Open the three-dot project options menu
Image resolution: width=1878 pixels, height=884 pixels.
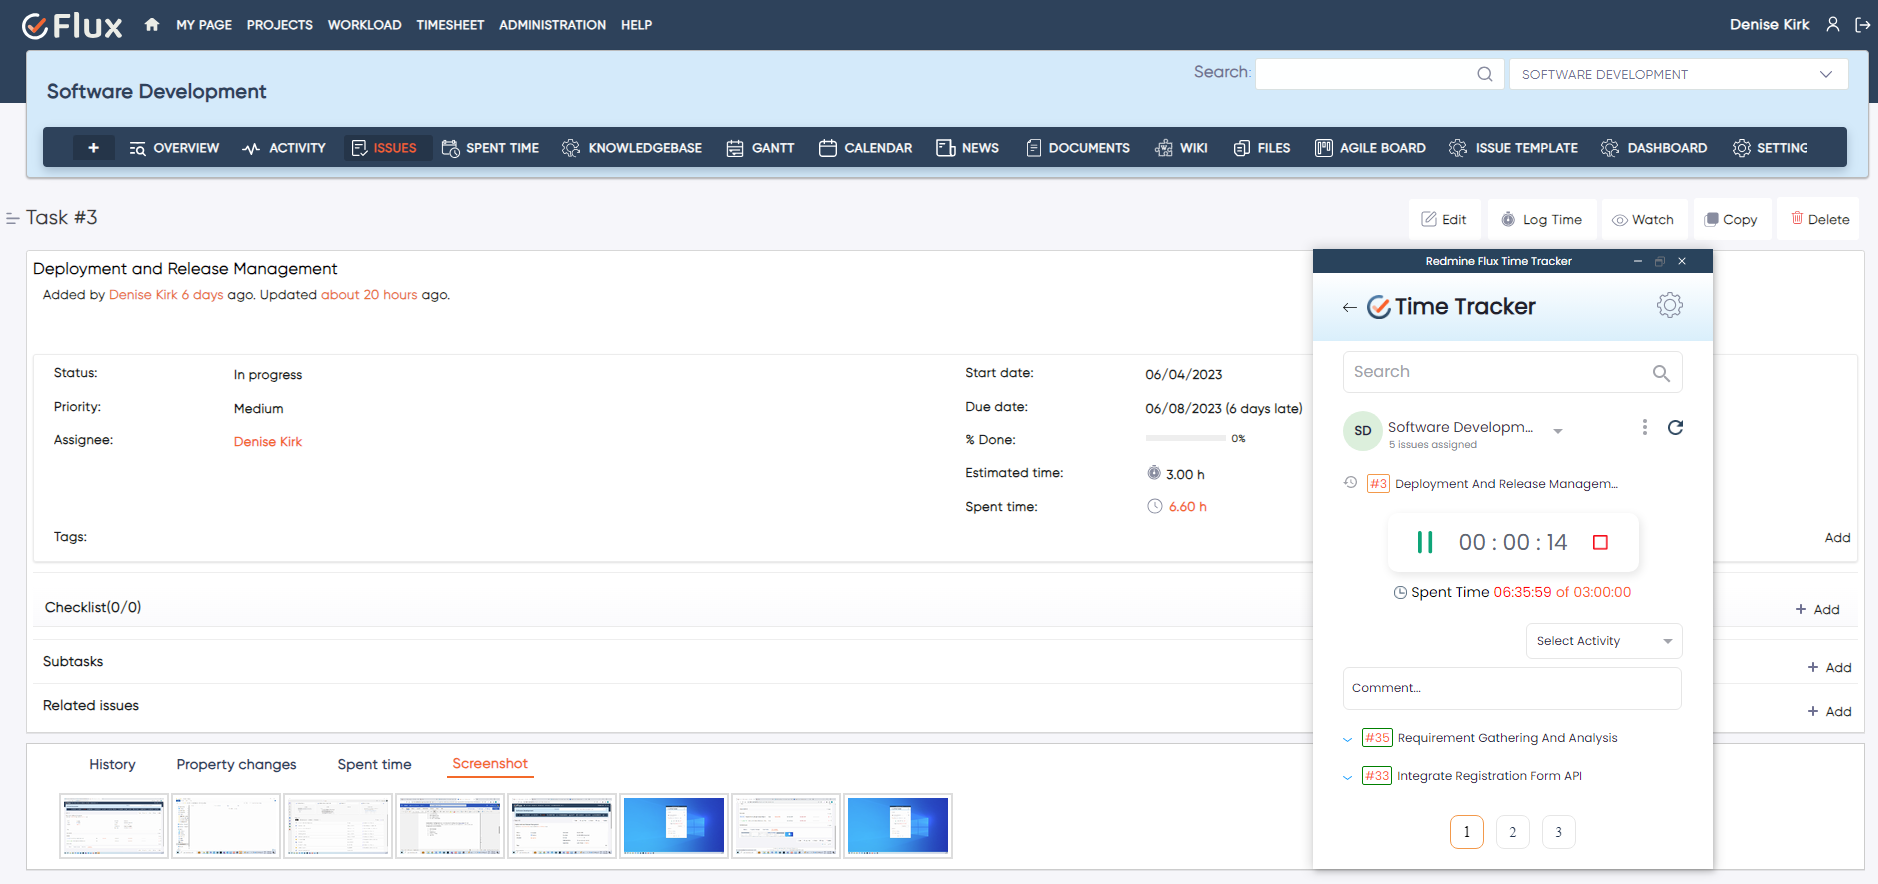1644,428
